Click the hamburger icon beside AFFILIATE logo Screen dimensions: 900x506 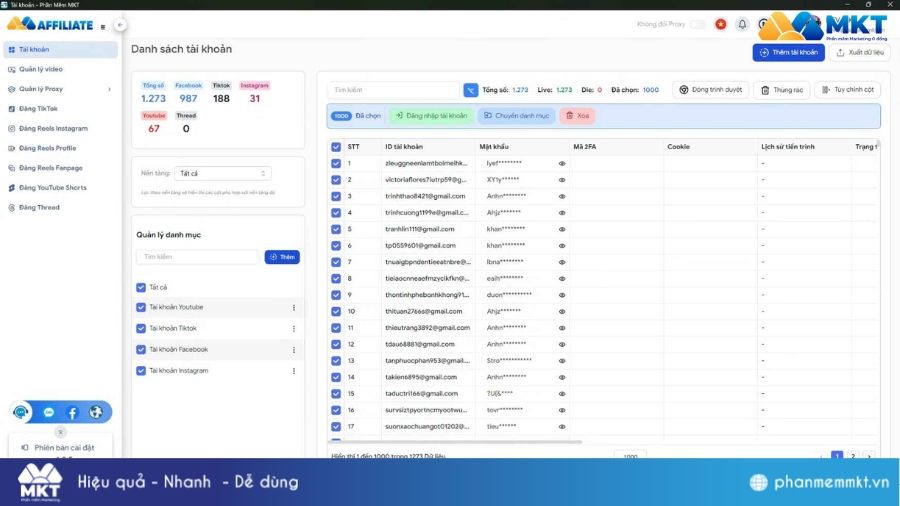(103, 26)
